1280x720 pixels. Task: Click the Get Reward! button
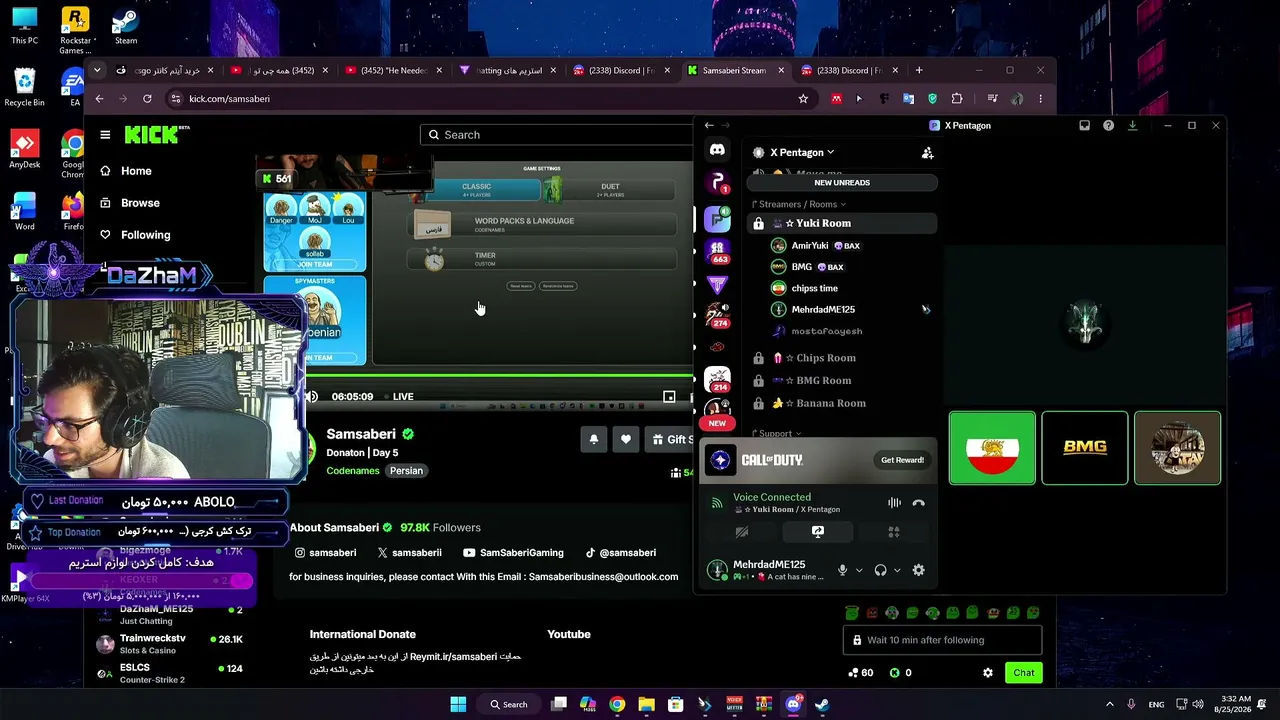[x=902, y=460]
